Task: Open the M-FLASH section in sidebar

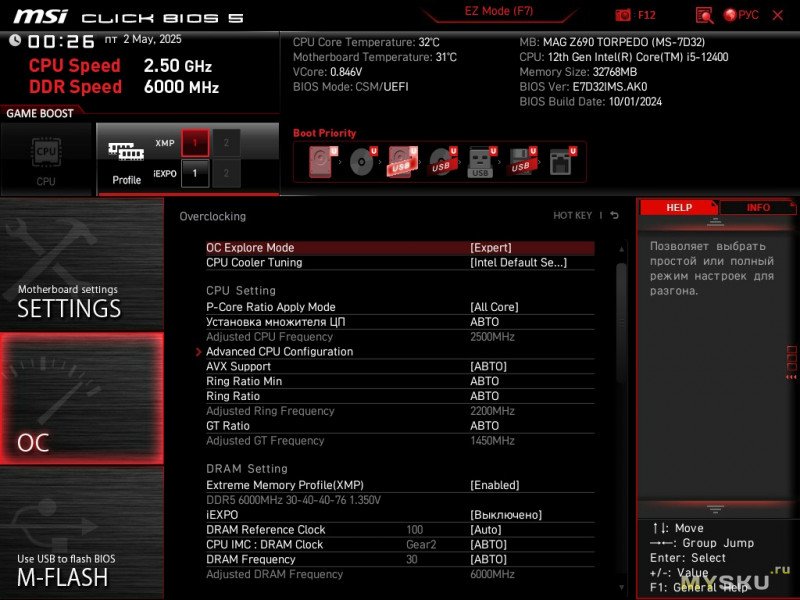Action: [x=82, y=533]
